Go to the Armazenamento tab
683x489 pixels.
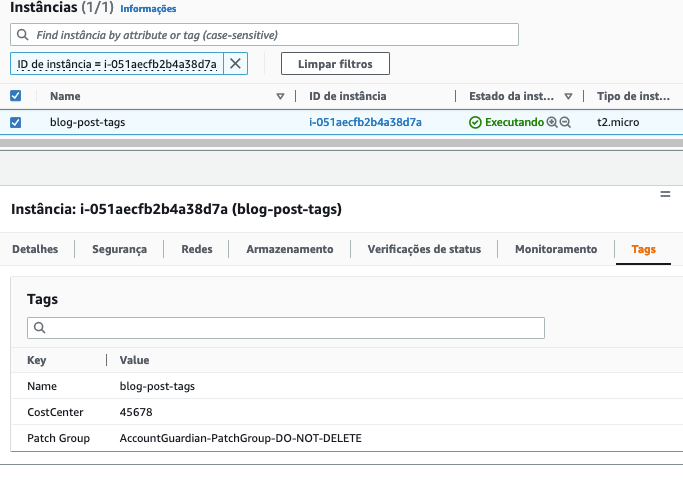pyautogui.click(x=290, y=249)
